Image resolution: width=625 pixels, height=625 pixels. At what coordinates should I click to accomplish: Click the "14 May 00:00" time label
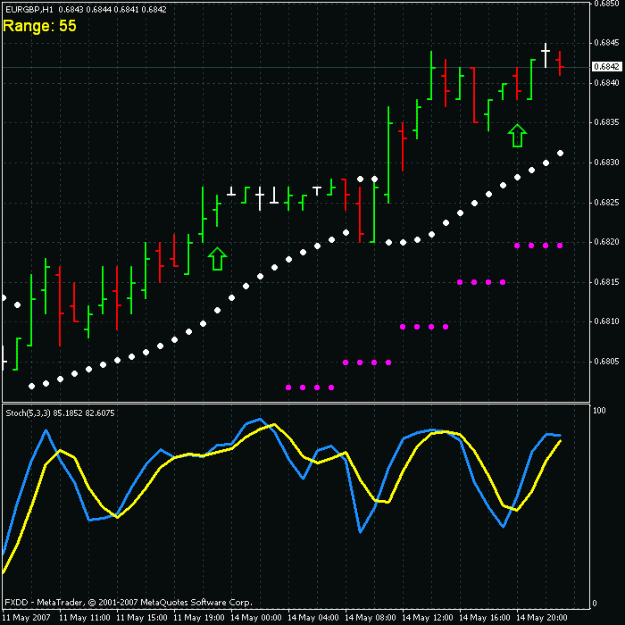pyautogui.click(x=256, y=618)
